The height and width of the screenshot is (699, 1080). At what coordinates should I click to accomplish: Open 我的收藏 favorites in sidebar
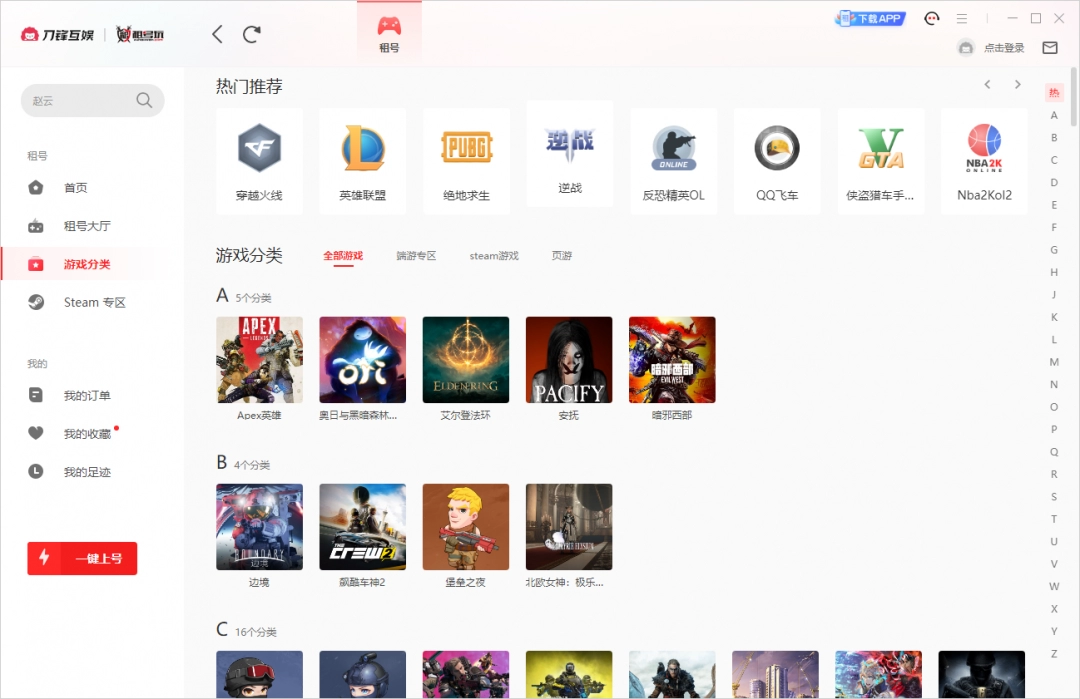tap(87, 434)
